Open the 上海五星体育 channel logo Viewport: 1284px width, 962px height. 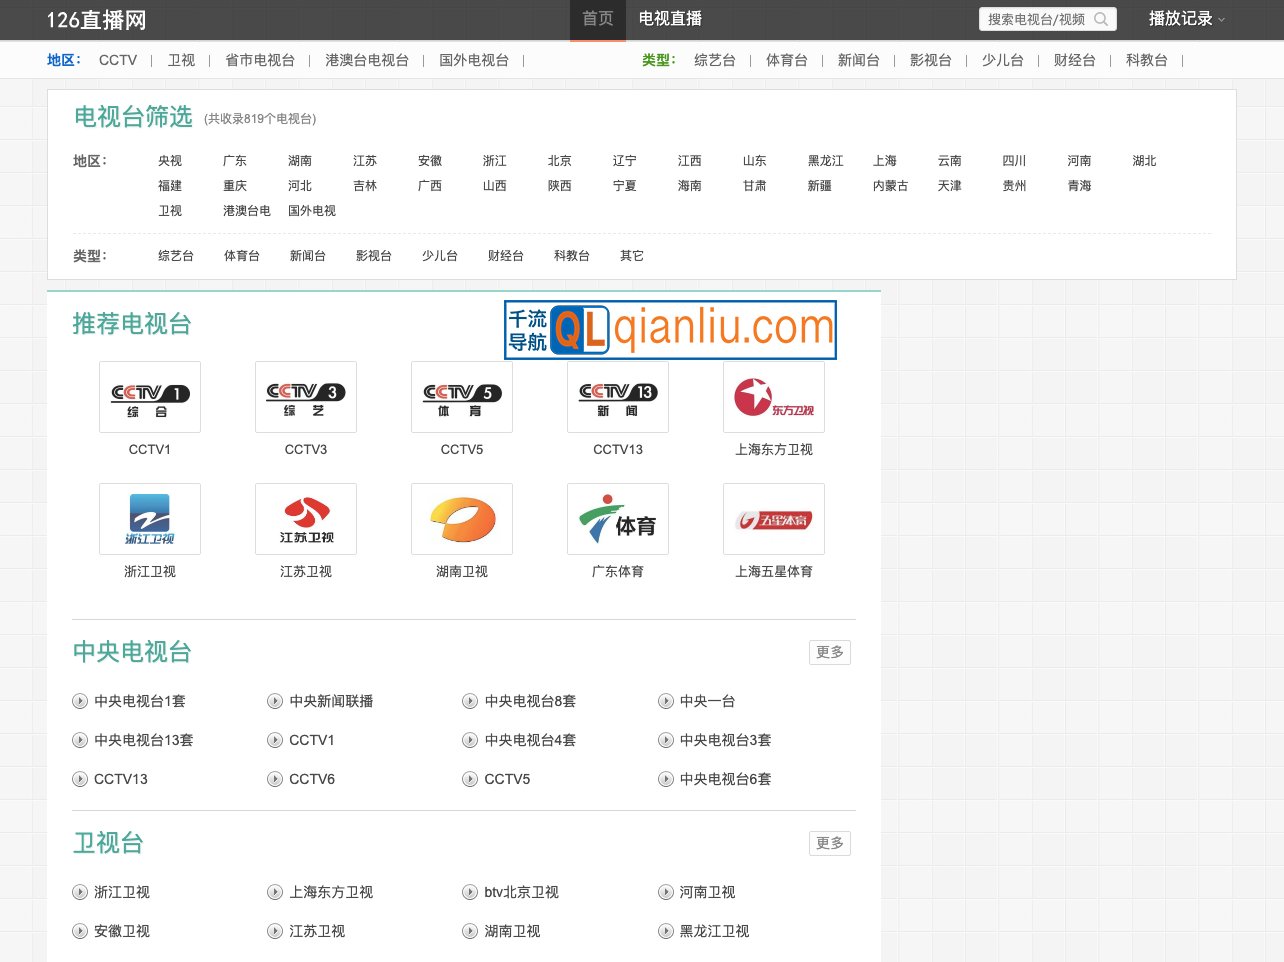[773, 518]
